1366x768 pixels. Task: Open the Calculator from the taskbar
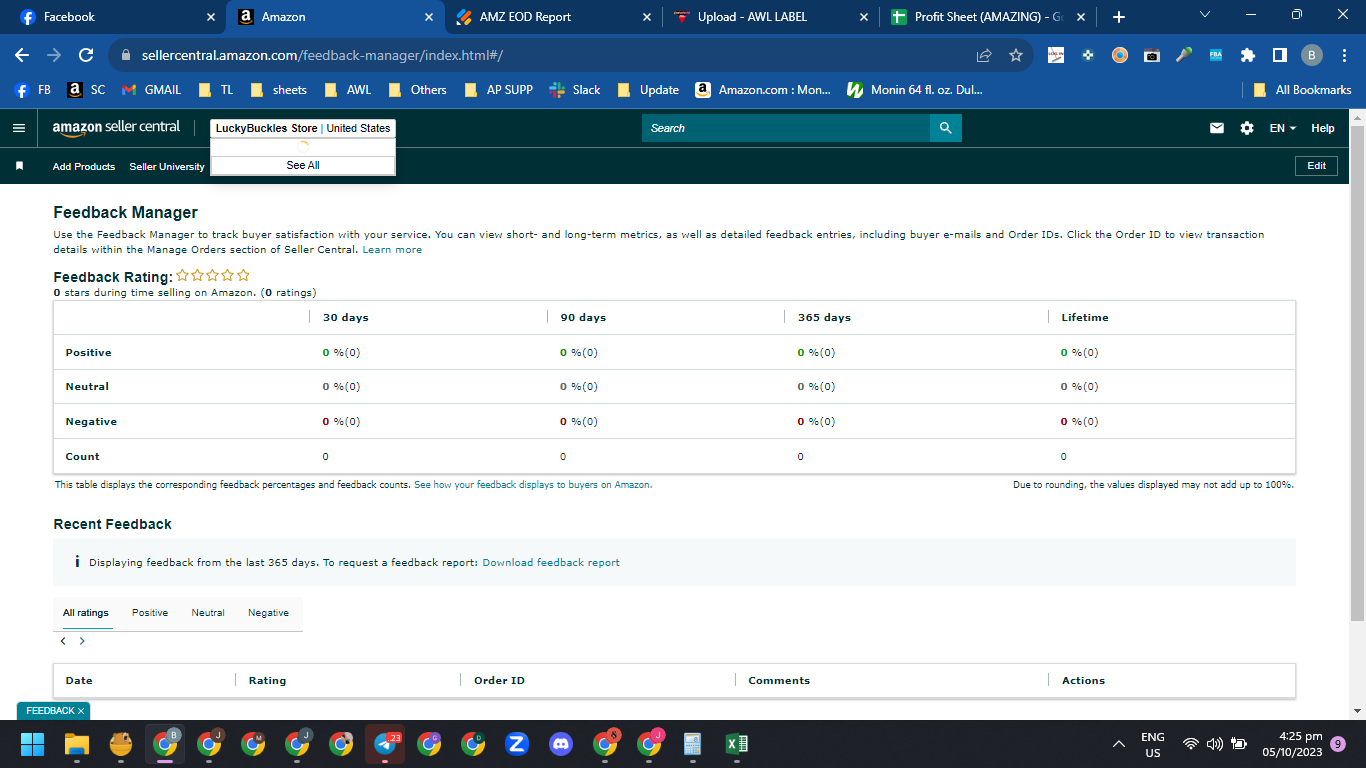pyautogui.click(x=693, y=744)
